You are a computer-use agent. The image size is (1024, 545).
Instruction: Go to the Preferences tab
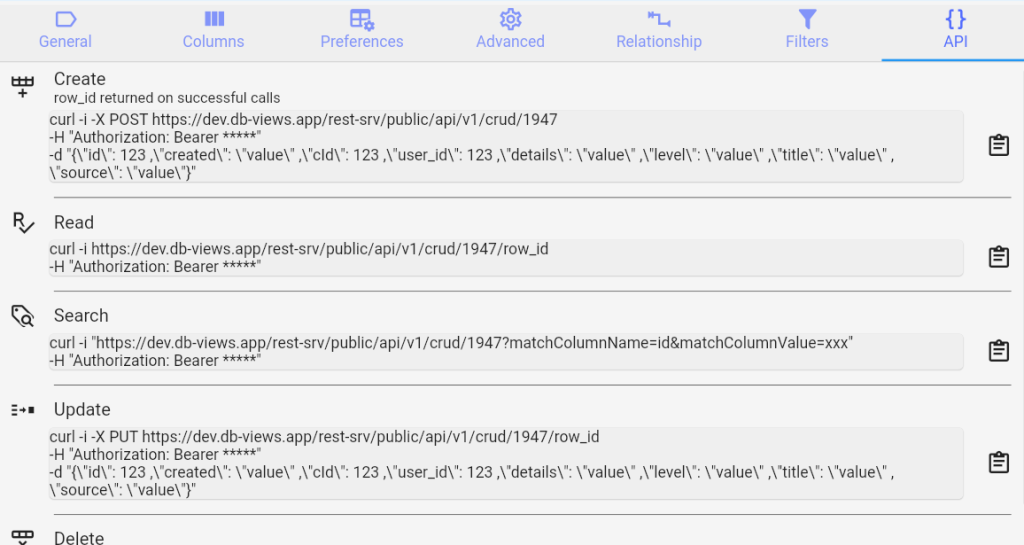[361, 30]
